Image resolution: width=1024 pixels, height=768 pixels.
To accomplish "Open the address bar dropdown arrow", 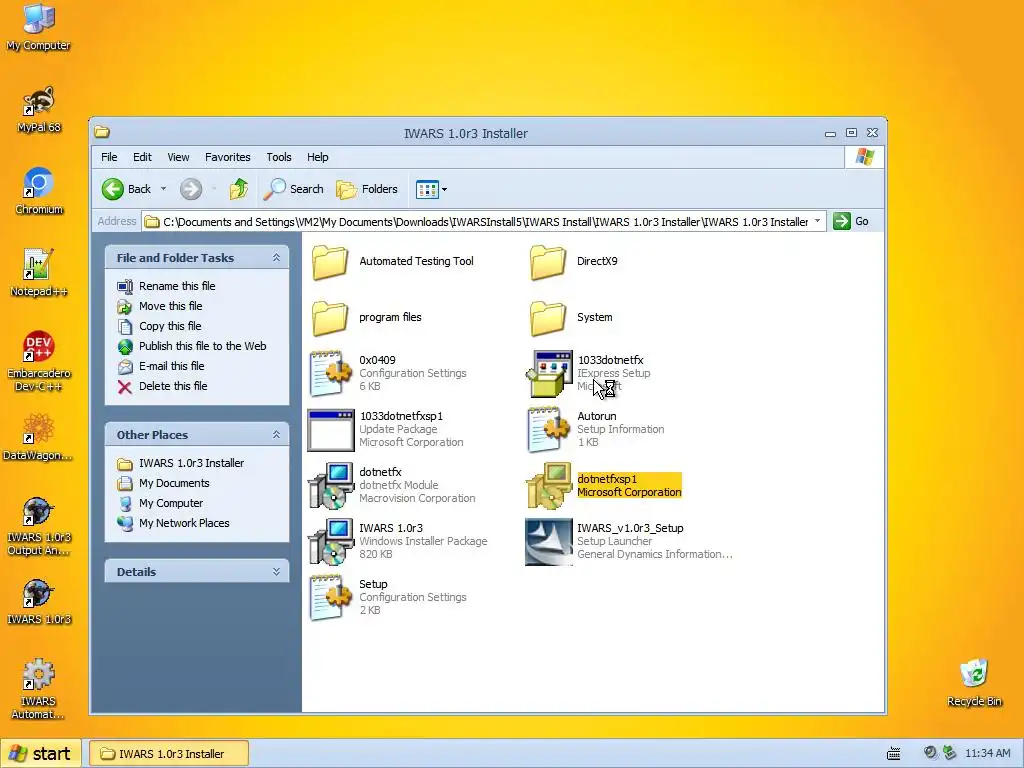I will point(817,221).
